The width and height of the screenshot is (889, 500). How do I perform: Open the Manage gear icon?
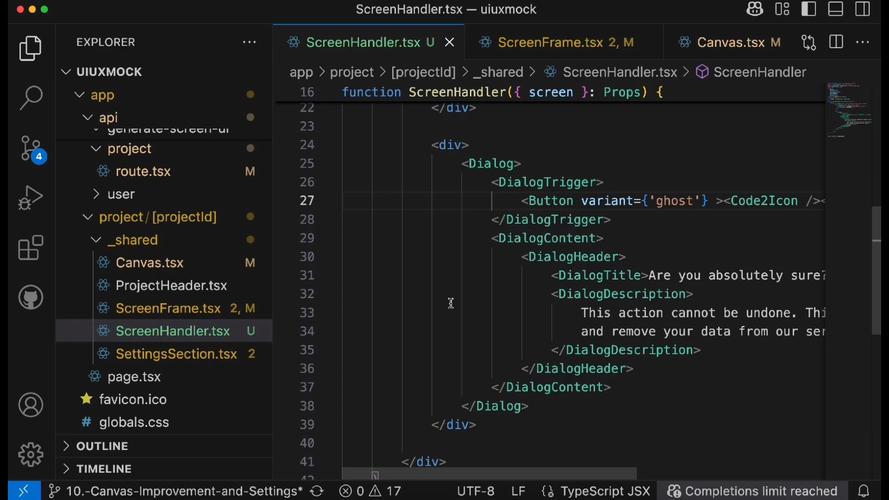point(31,454)
